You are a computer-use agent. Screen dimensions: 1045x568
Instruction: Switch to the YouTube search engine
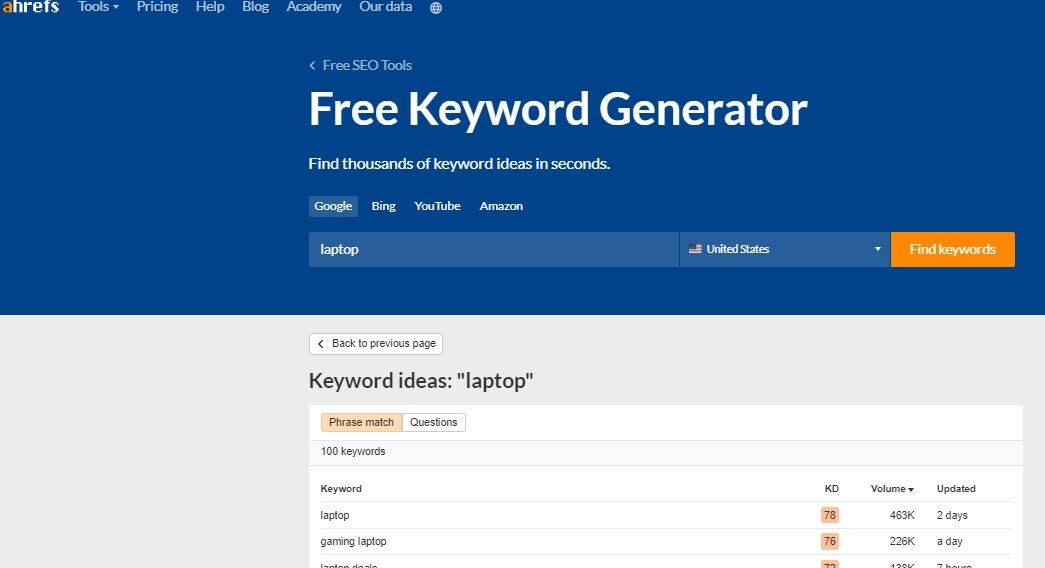(437, 206)
